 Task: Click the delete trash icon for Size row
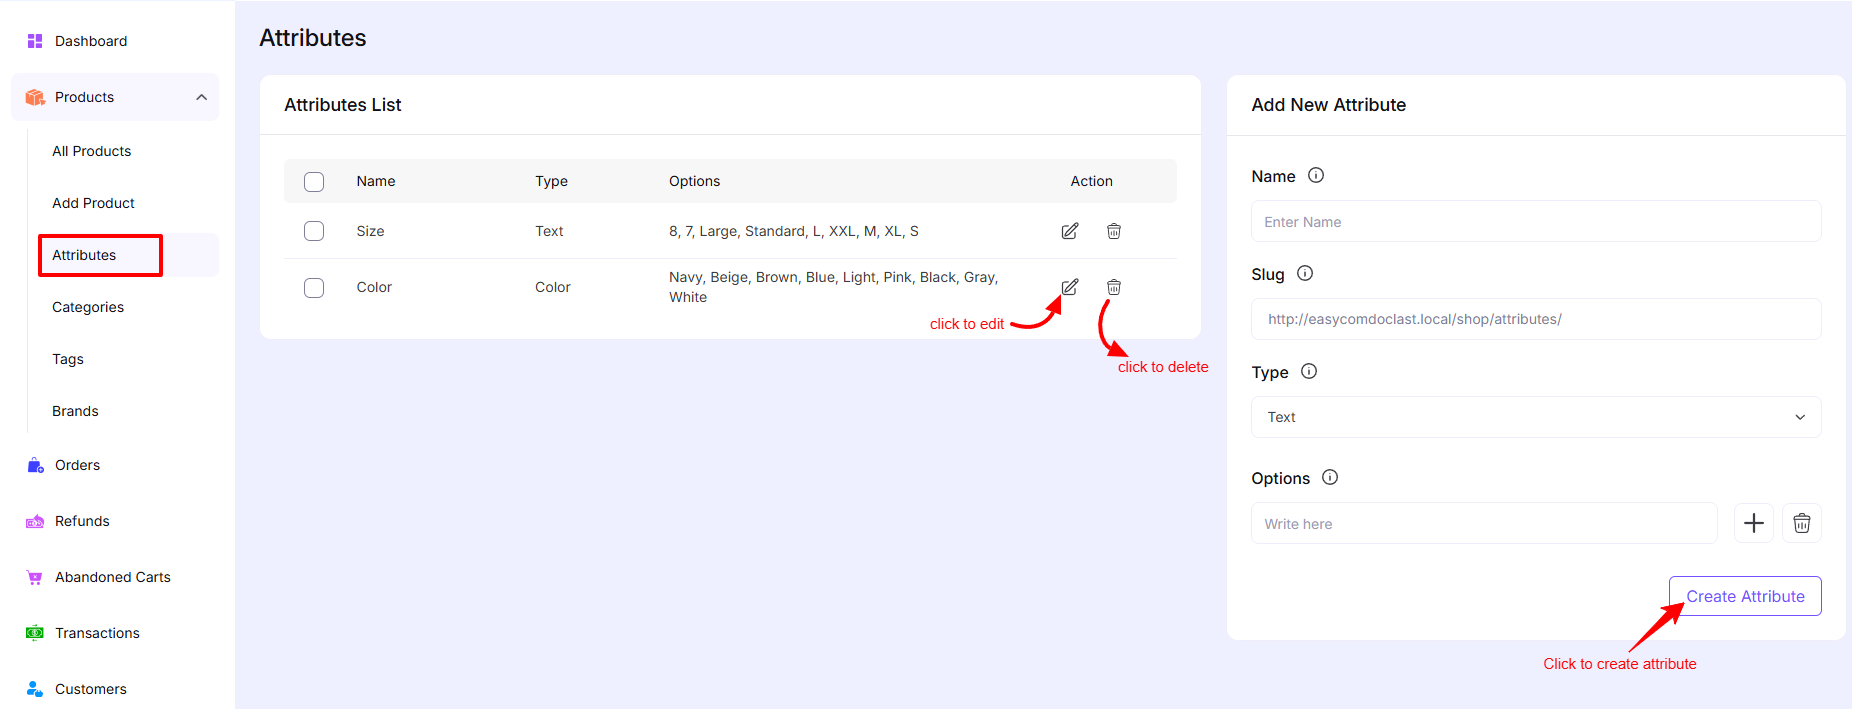click(x=1113, y=231)
